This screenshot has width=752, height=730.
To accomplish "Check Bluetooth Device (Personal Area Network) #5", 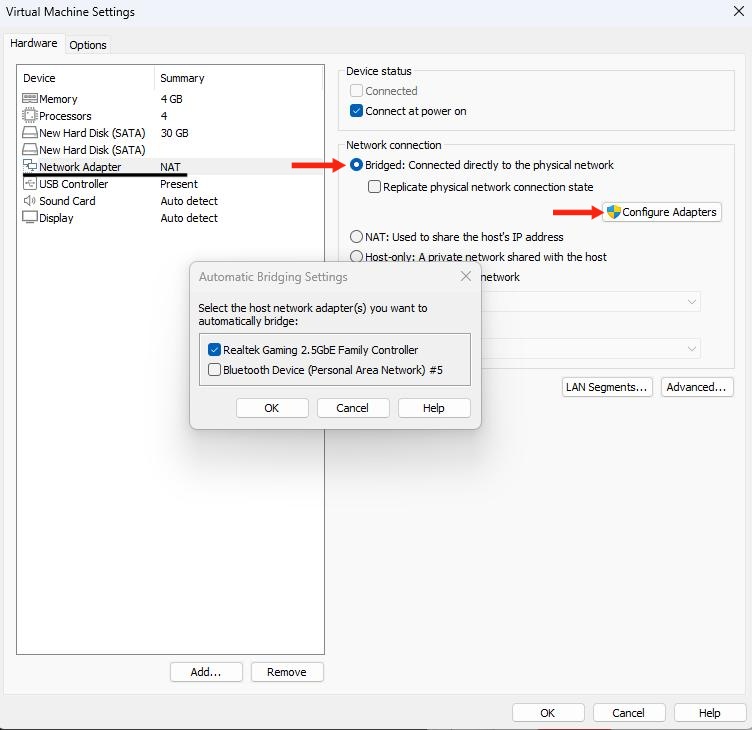I will (x=215, y=370).
